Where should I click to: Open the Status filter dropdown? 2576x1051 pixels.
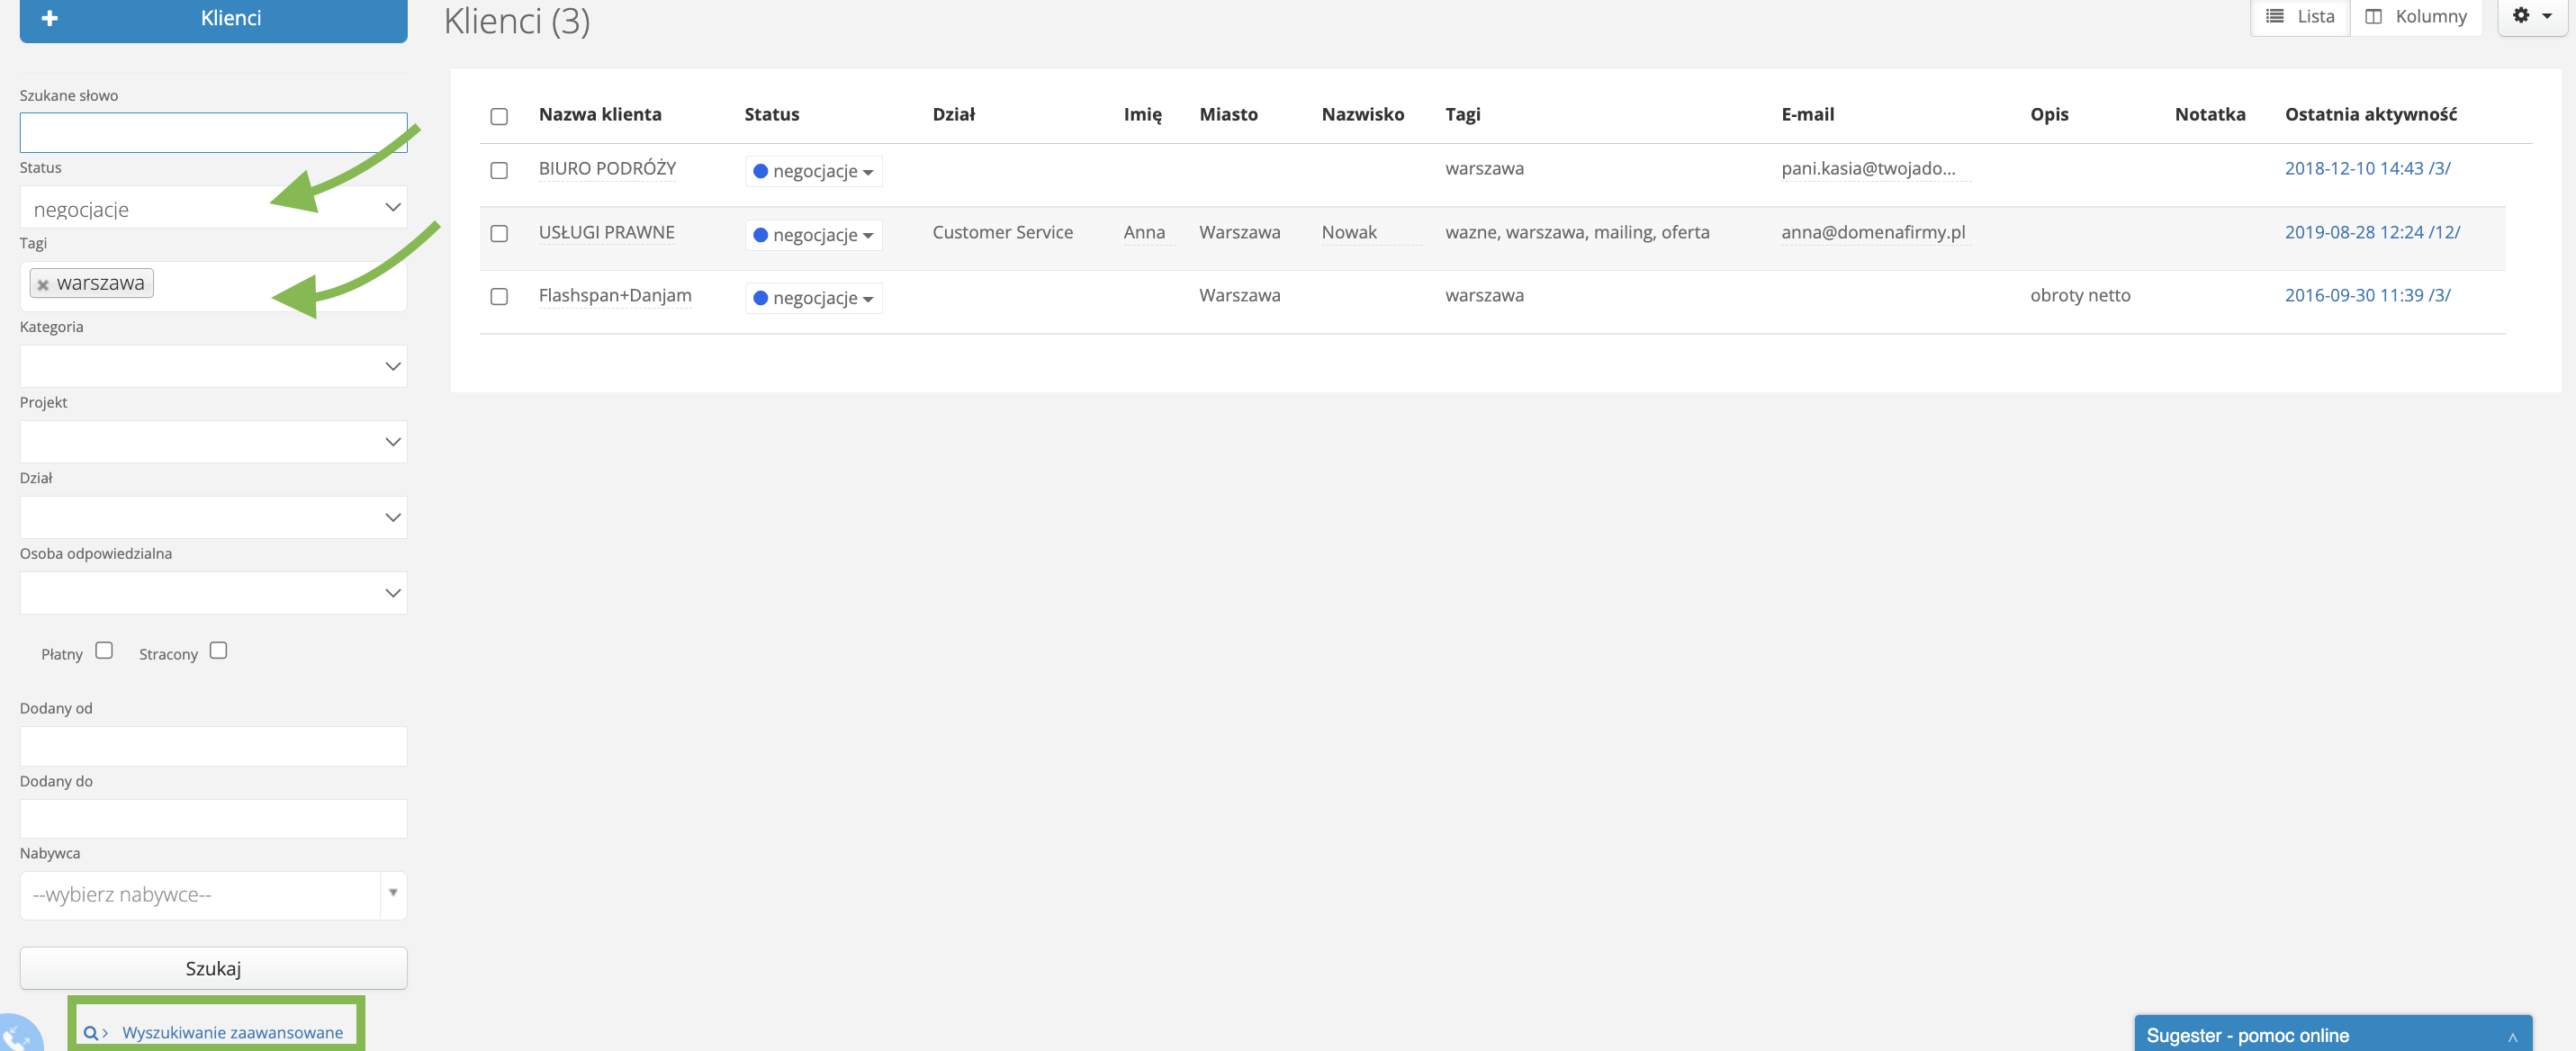click(x=213, y=208)
